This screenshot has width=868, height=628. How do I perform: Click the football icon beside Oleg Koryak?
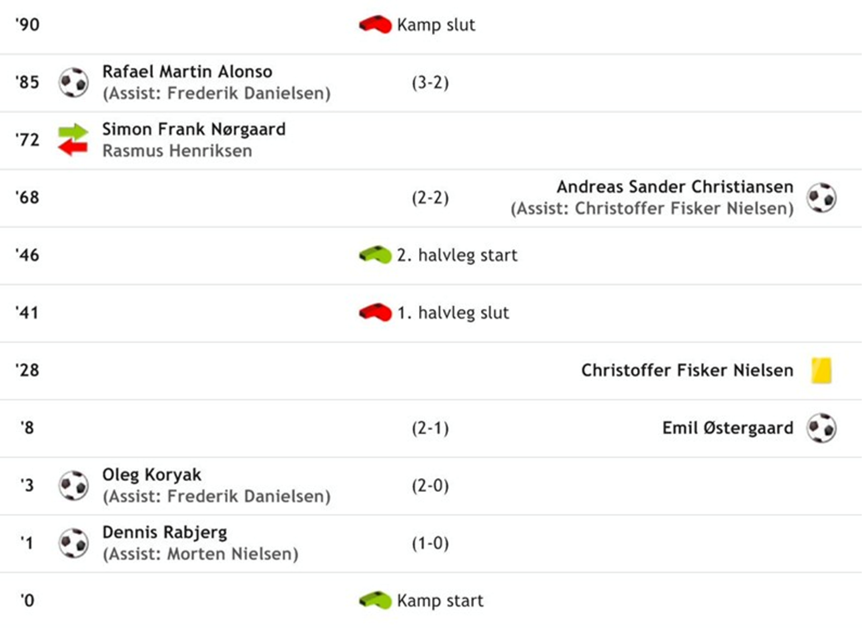[x=73, y=485]
